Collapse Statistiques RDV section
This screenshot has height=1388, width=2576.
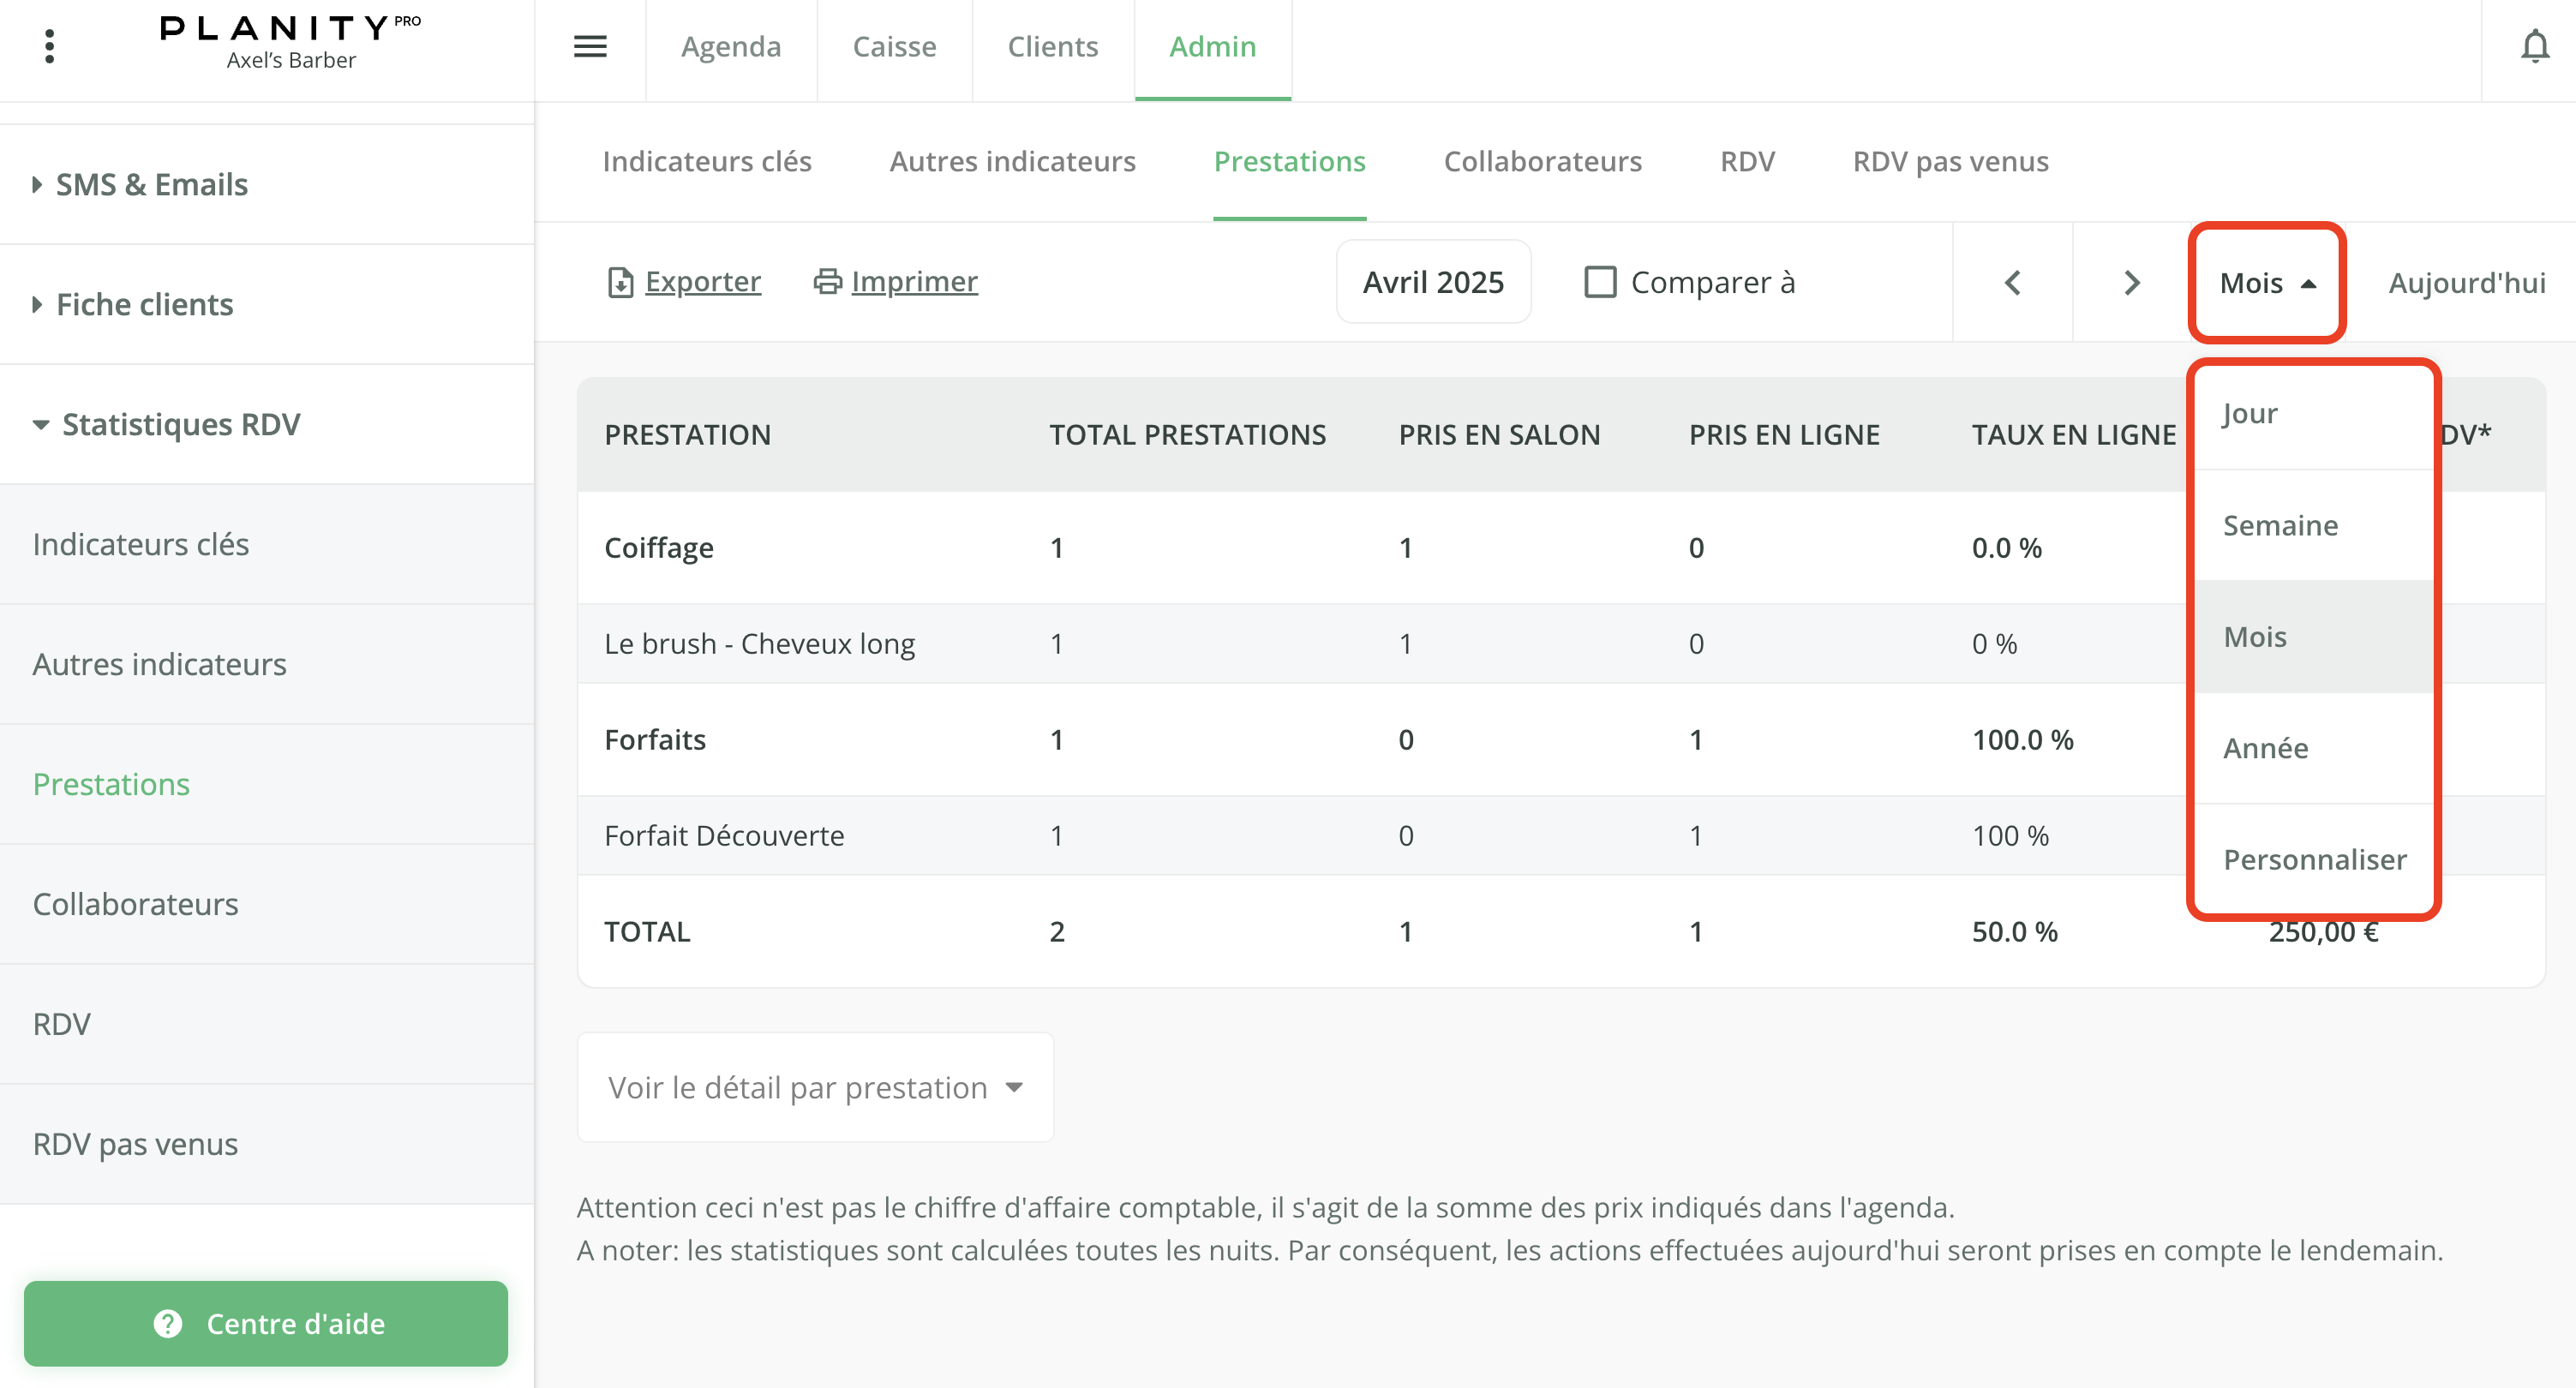point(180,424)
